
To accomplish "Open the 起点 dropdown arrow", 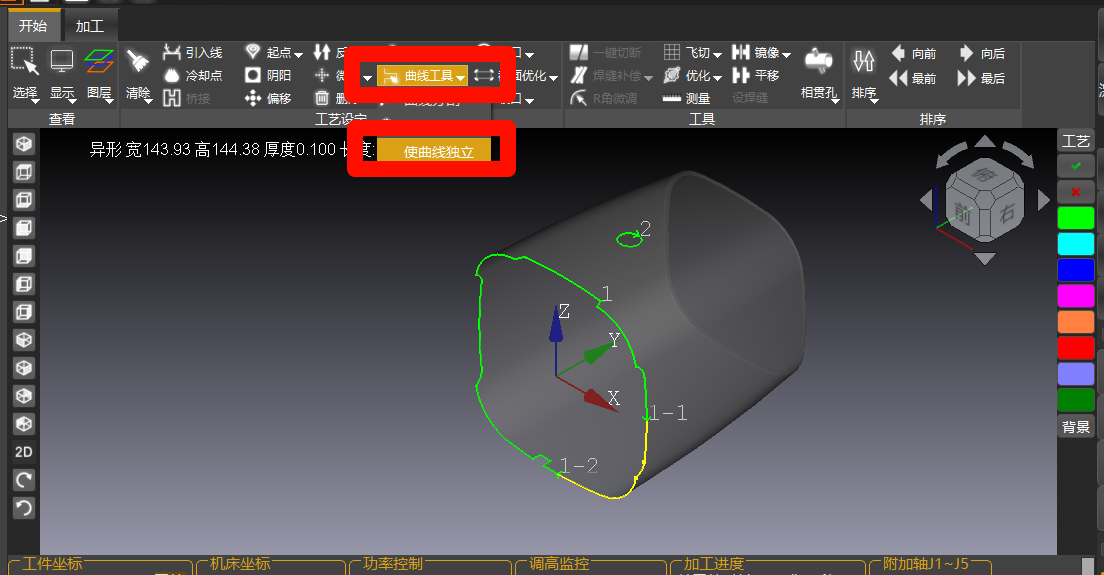I will [299, 53].
